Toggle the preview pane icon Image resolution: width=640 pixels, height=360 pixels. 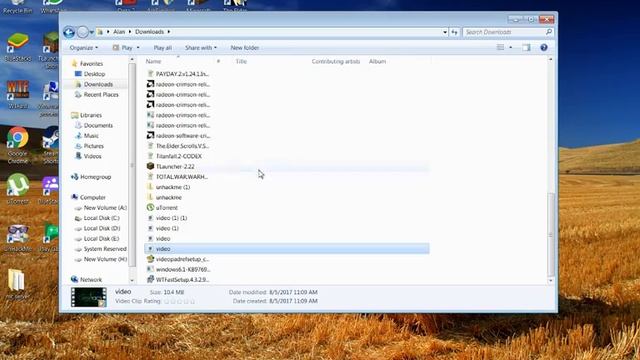click(x=527, y=48)
